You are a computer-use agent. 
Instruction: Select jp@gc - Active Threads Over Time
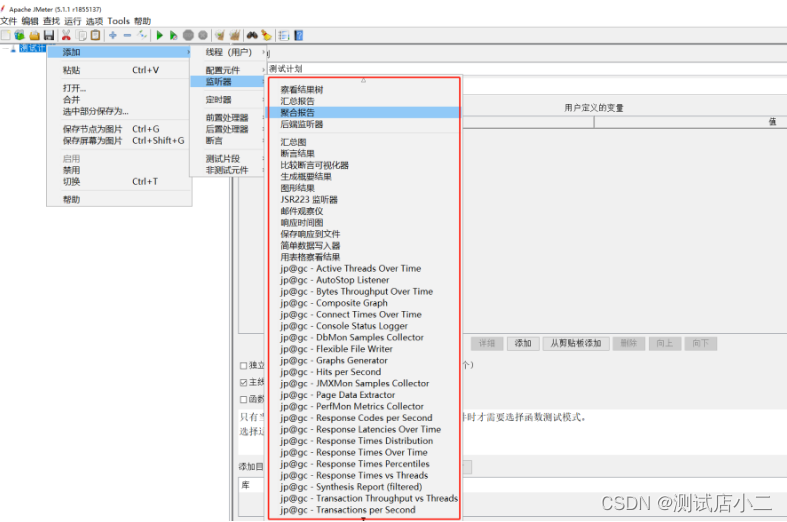pos(364,269)
